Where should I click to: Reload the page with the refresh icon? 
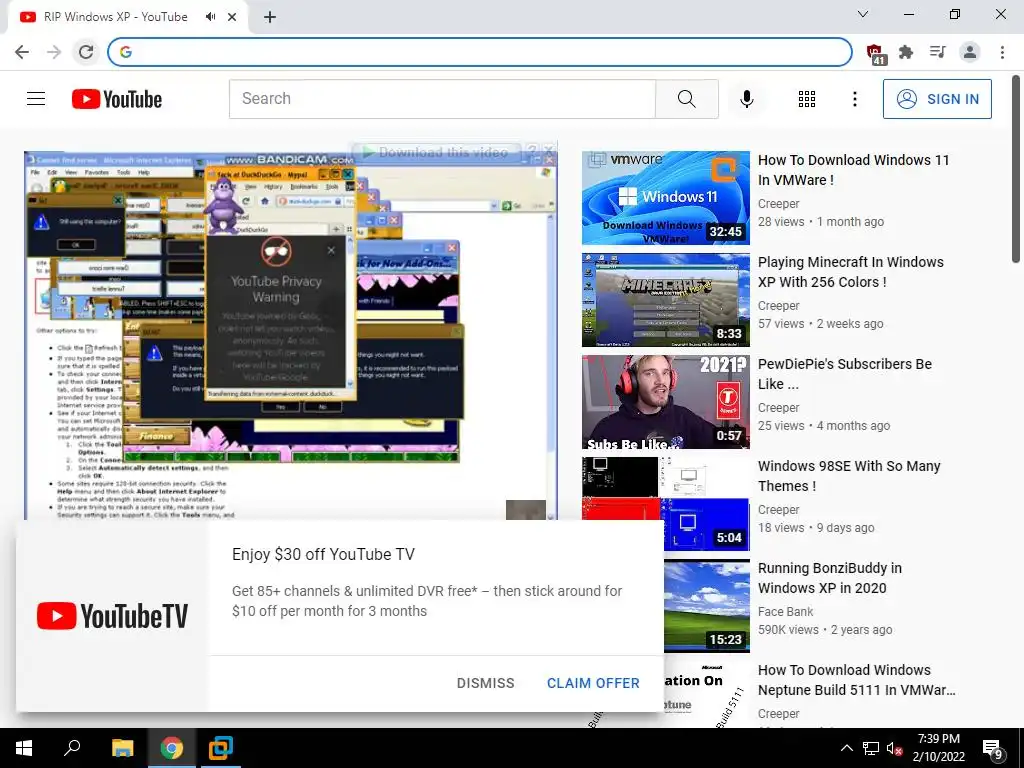coord(86,52)
